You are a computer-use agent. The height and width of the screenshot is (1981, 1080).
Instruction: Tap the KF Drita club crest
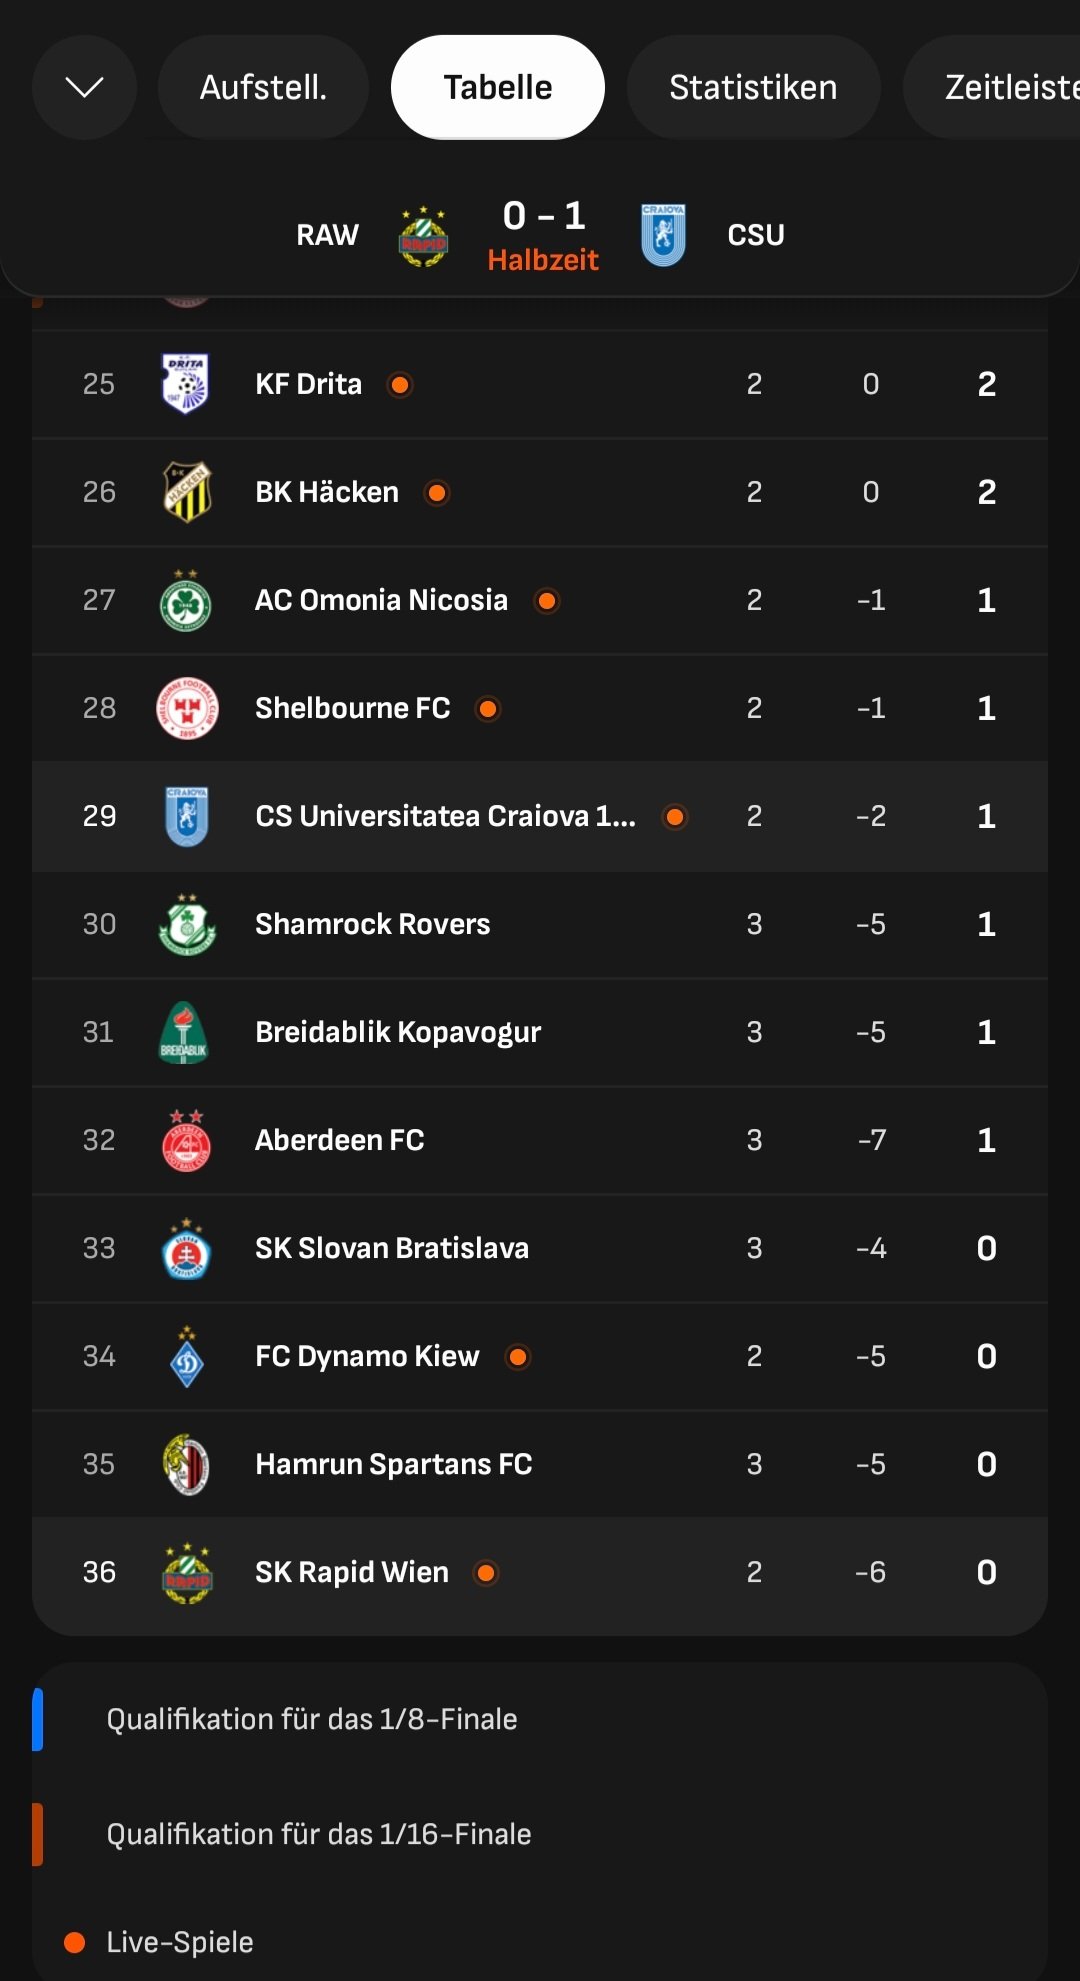(x=186, y=384)
